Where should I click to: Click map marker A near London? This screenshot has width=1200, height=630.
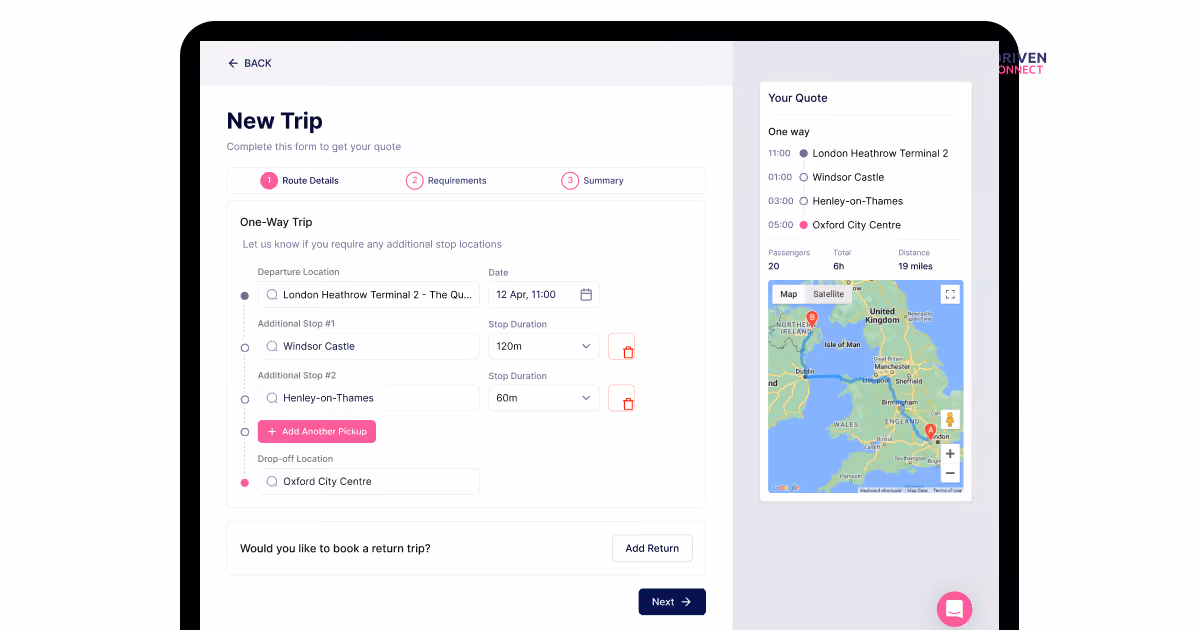pyautogui.click(x=931, y=432)
